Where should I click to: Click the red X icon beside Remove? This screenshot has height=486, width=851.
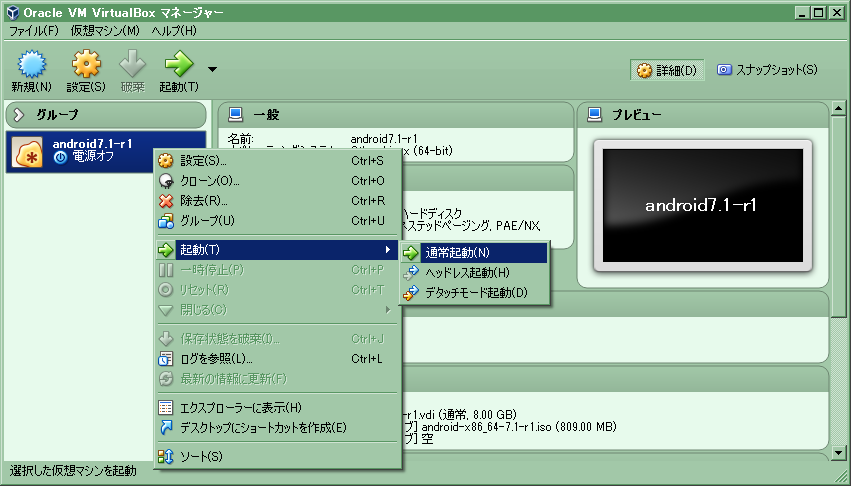tap(166, 201)
